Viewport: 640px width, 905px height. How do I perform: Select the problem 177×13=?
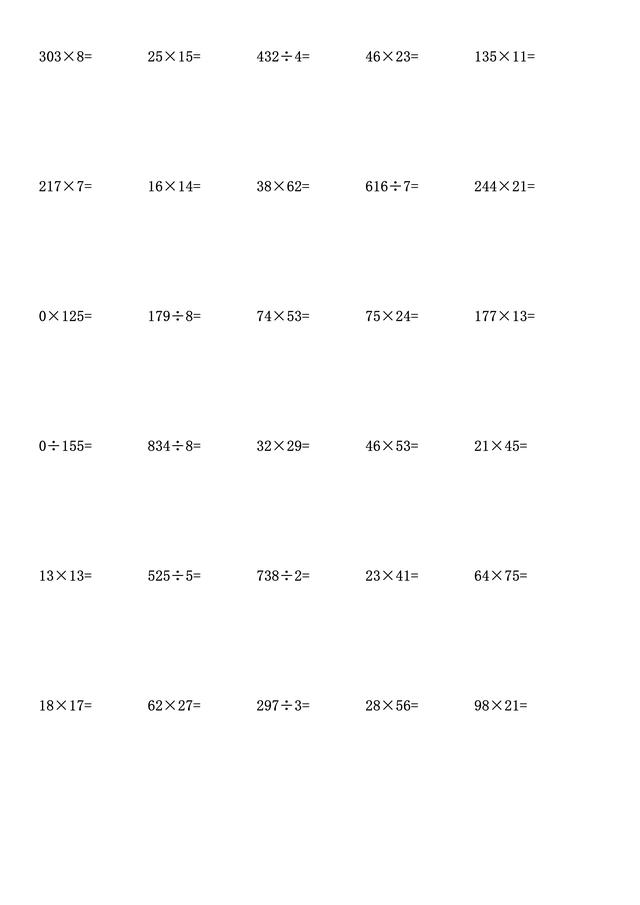504,316
